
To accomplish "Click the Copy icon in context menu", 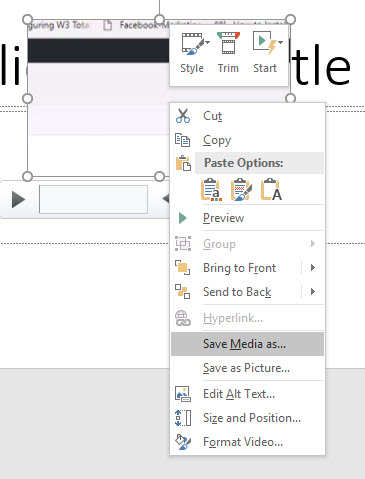I will 183,140.
